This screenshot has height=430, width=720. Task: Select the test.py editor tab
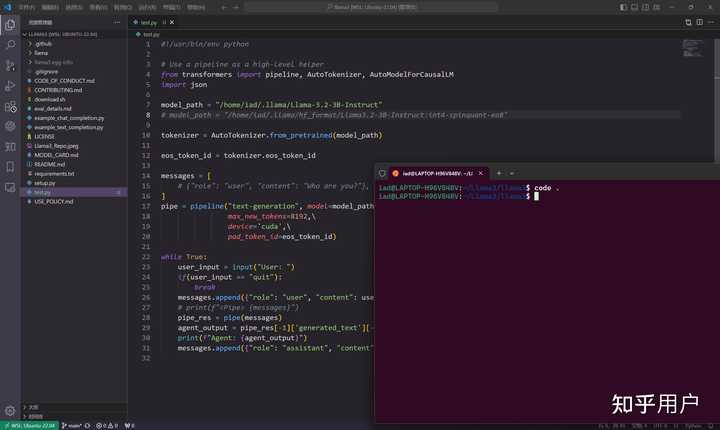pos(149,21)
